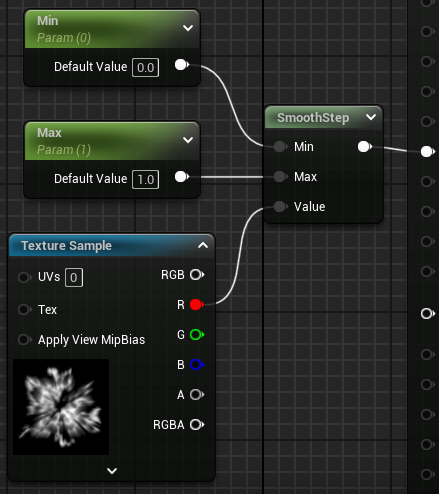The width and height of the screenshot is (439, 494).
Task: Edit Min Default Value field 0.0
Action: click(146, 68)
